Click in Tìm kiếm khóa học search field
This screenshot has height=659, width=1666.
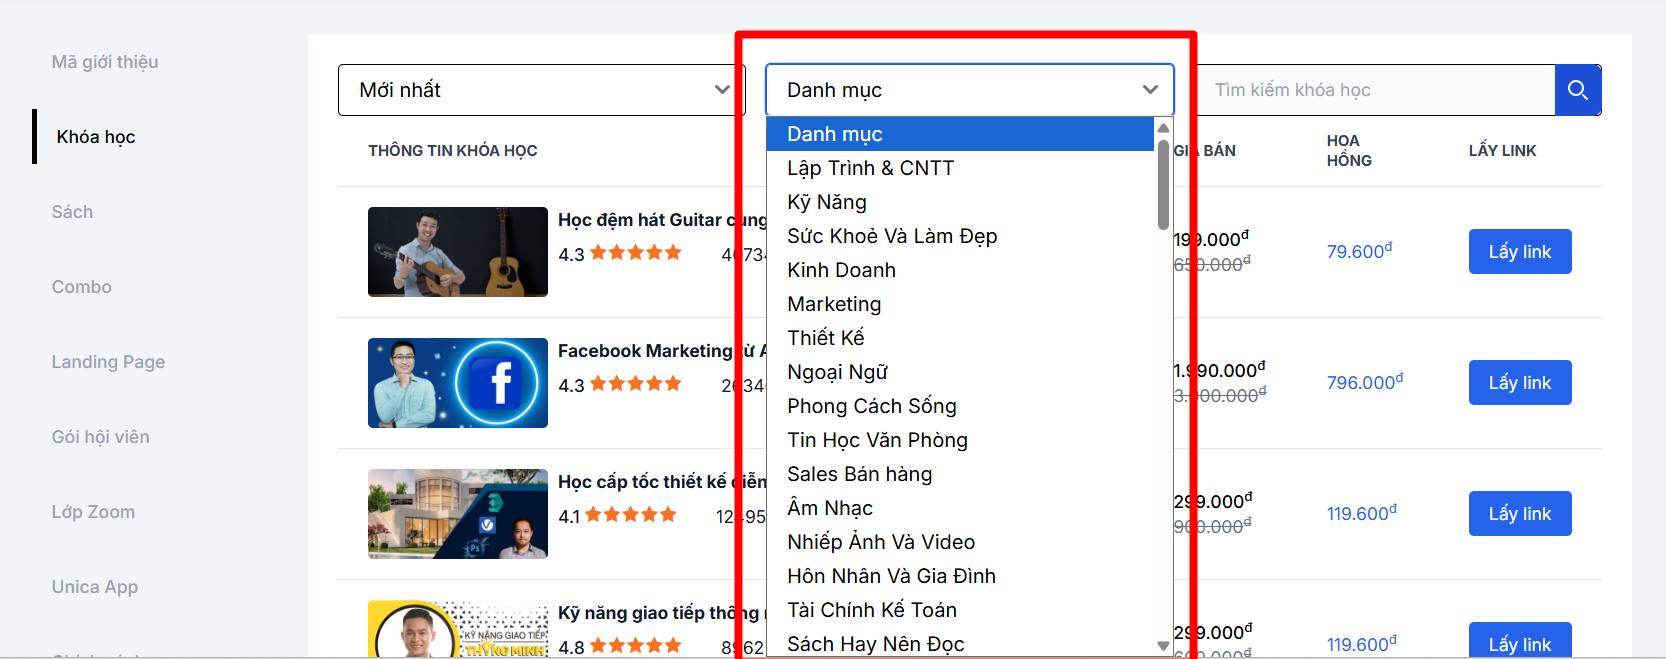tap(1375, 90)
